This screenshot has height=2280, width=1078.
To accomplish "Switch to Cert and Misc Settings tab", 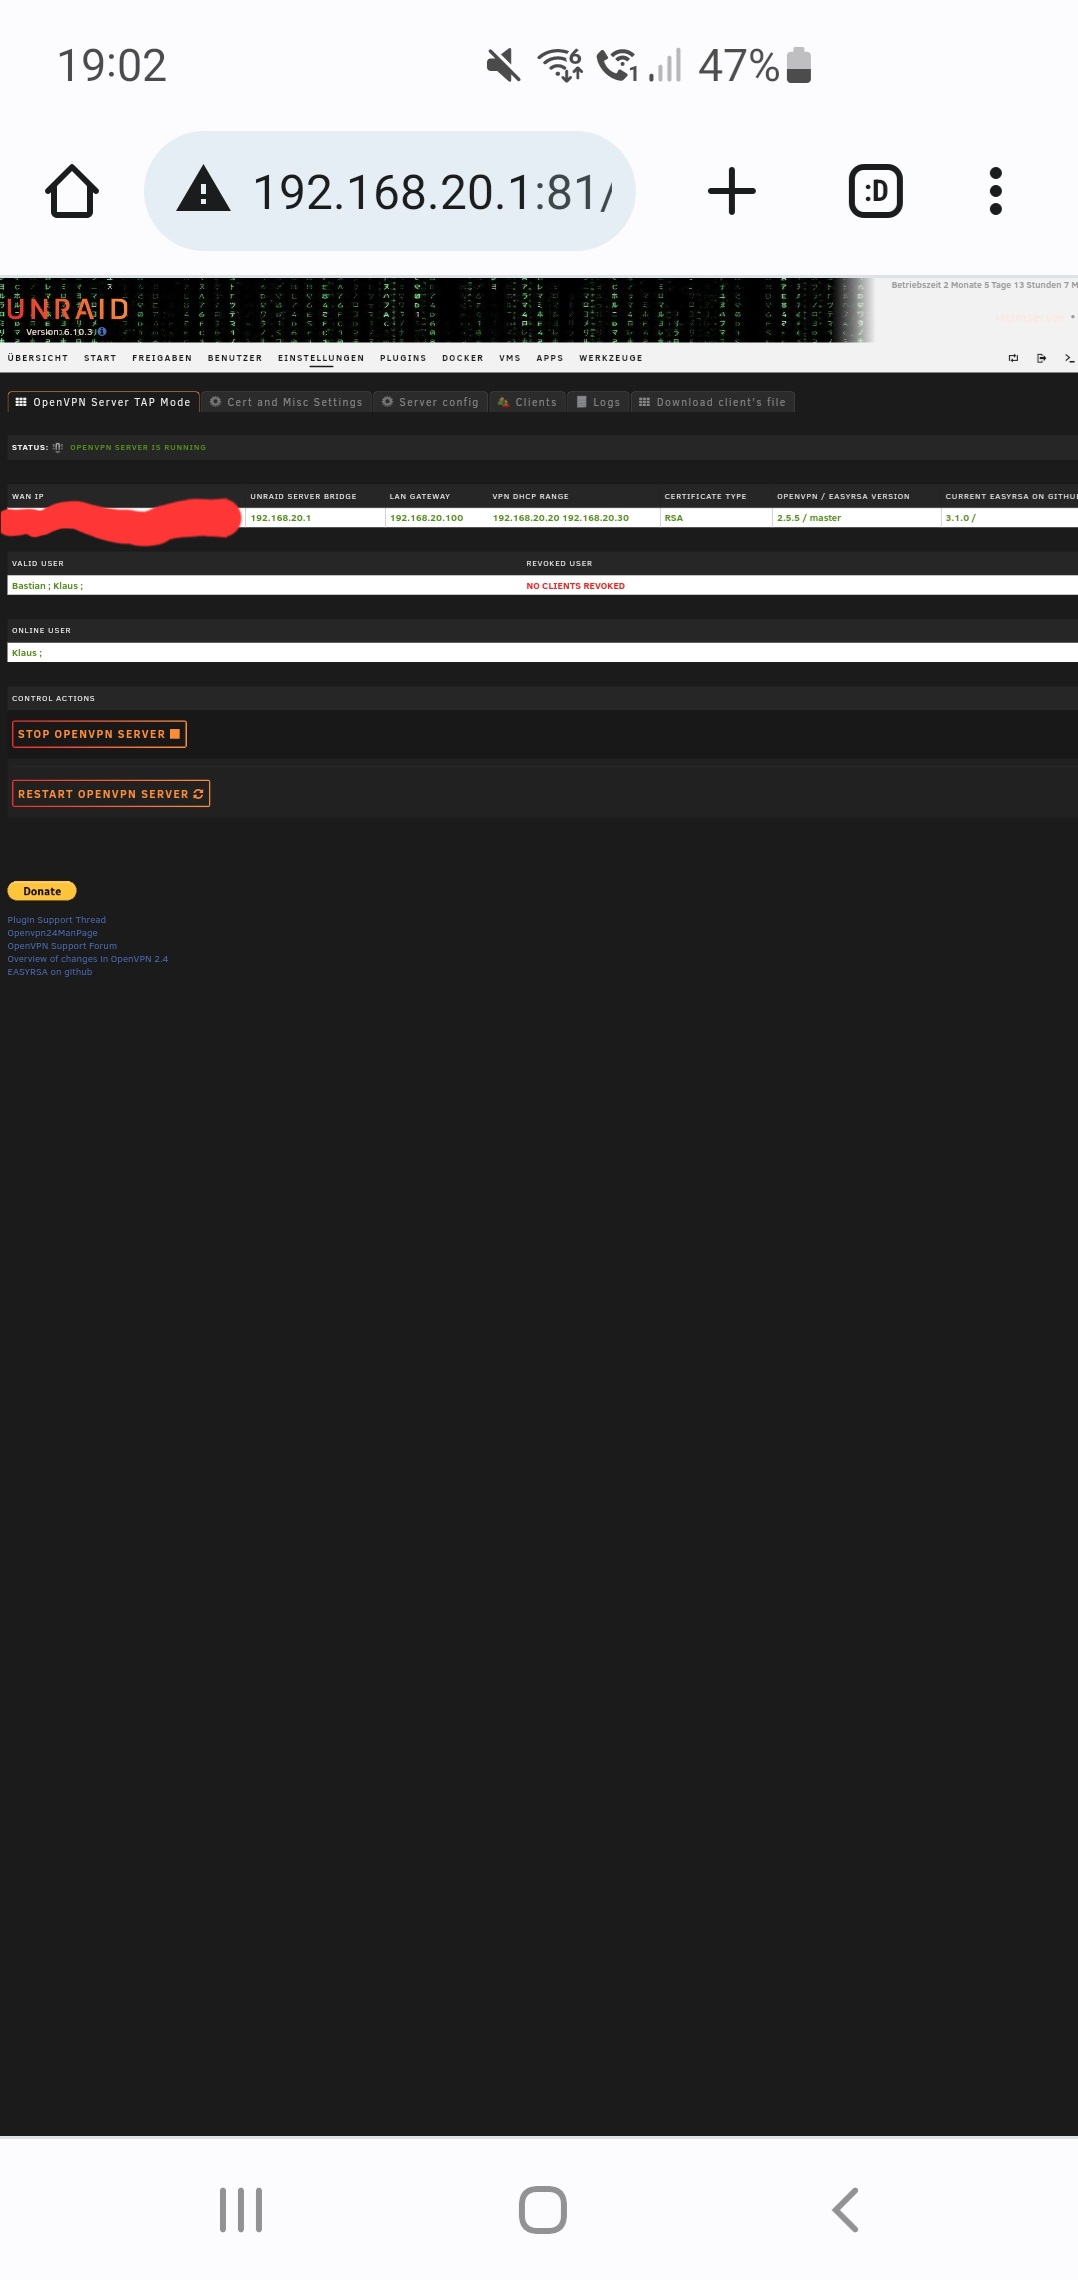I will (286, 402).
